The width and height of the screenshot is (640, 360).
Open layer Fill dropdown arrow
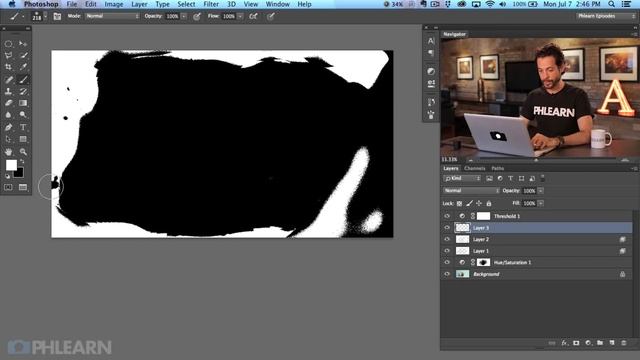pos(541,203)
